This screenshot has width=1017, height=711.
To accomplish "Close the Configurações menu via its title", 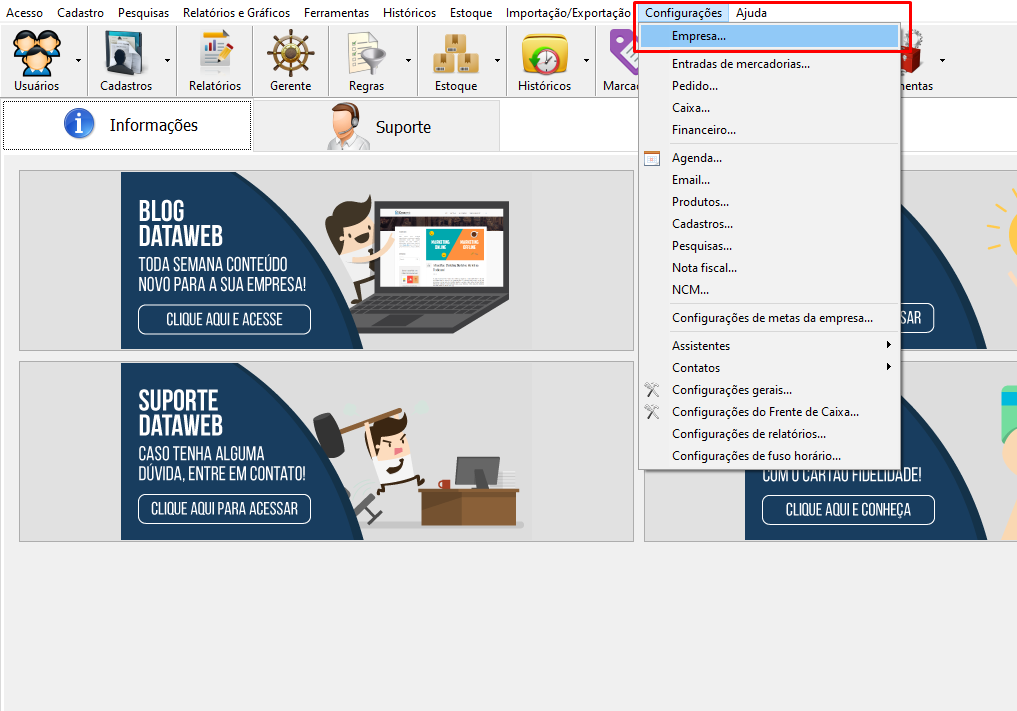I will (683, 13).
